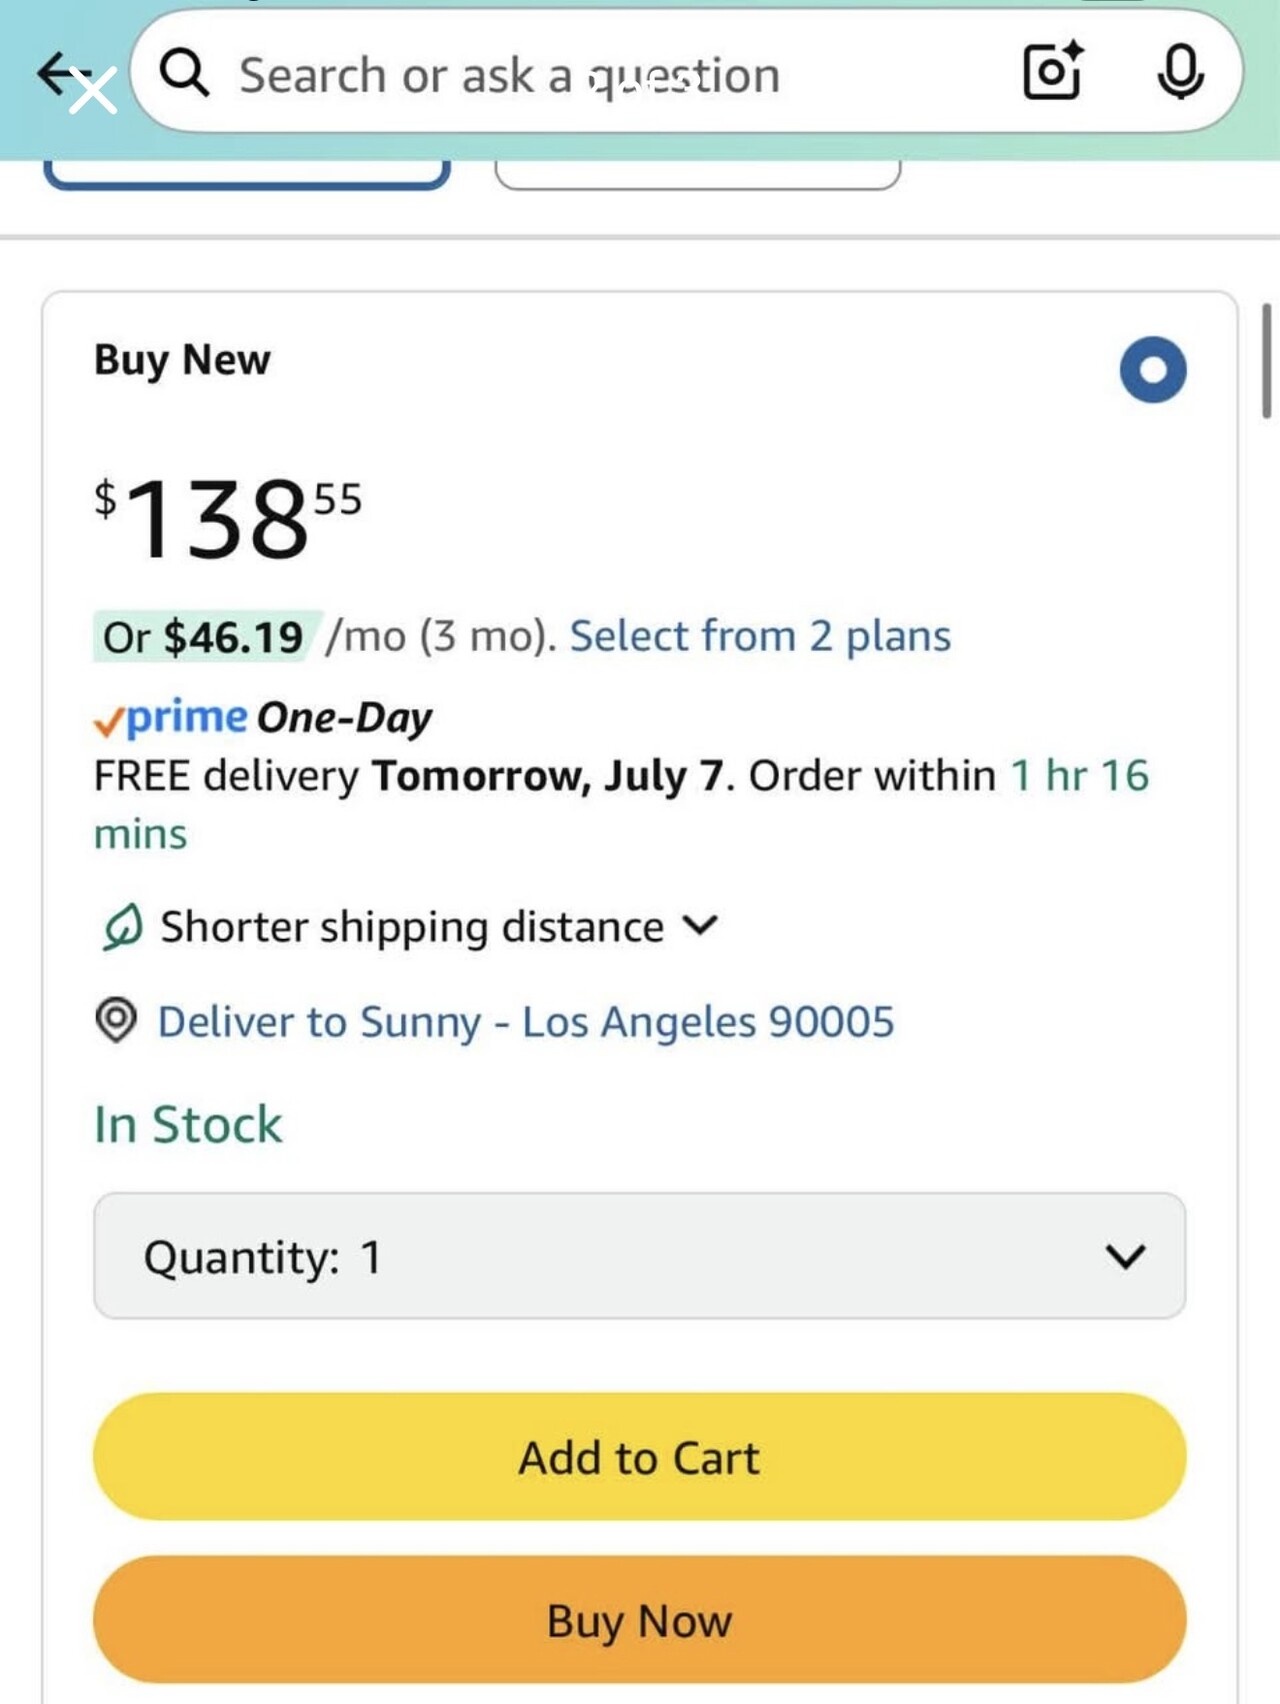1280x1704 pixels.
Task: Open camera lens search icon
Action: pyautogui.click(x=1053, y=71)
